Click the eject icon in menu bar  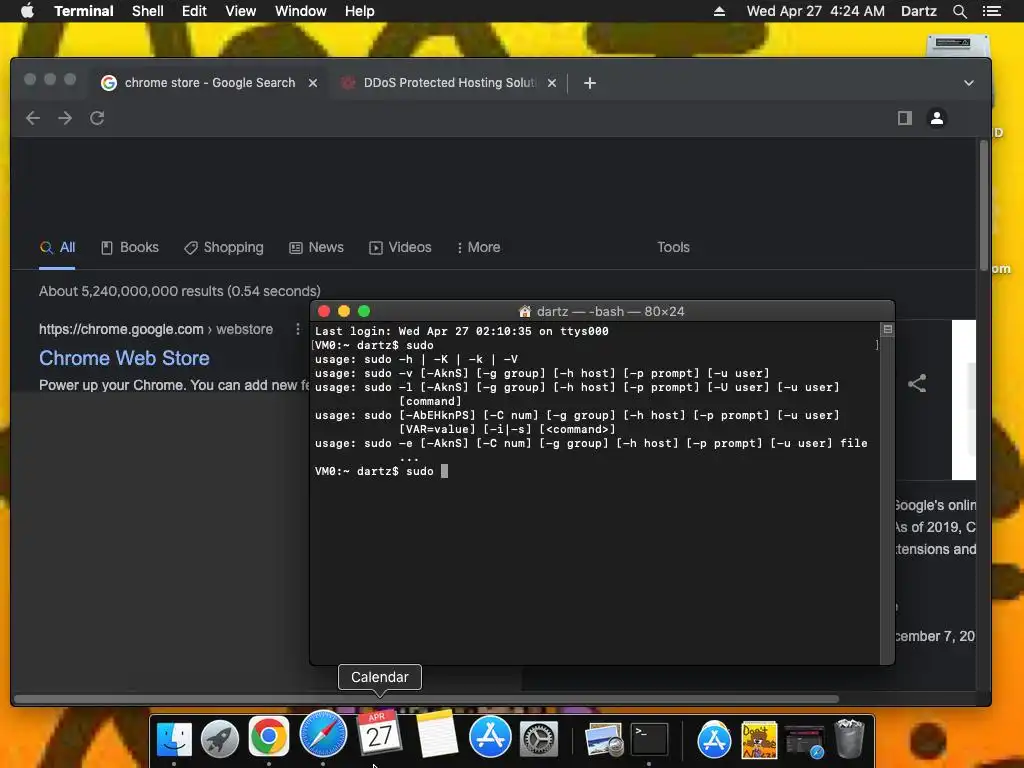click(x=719, y=11)
